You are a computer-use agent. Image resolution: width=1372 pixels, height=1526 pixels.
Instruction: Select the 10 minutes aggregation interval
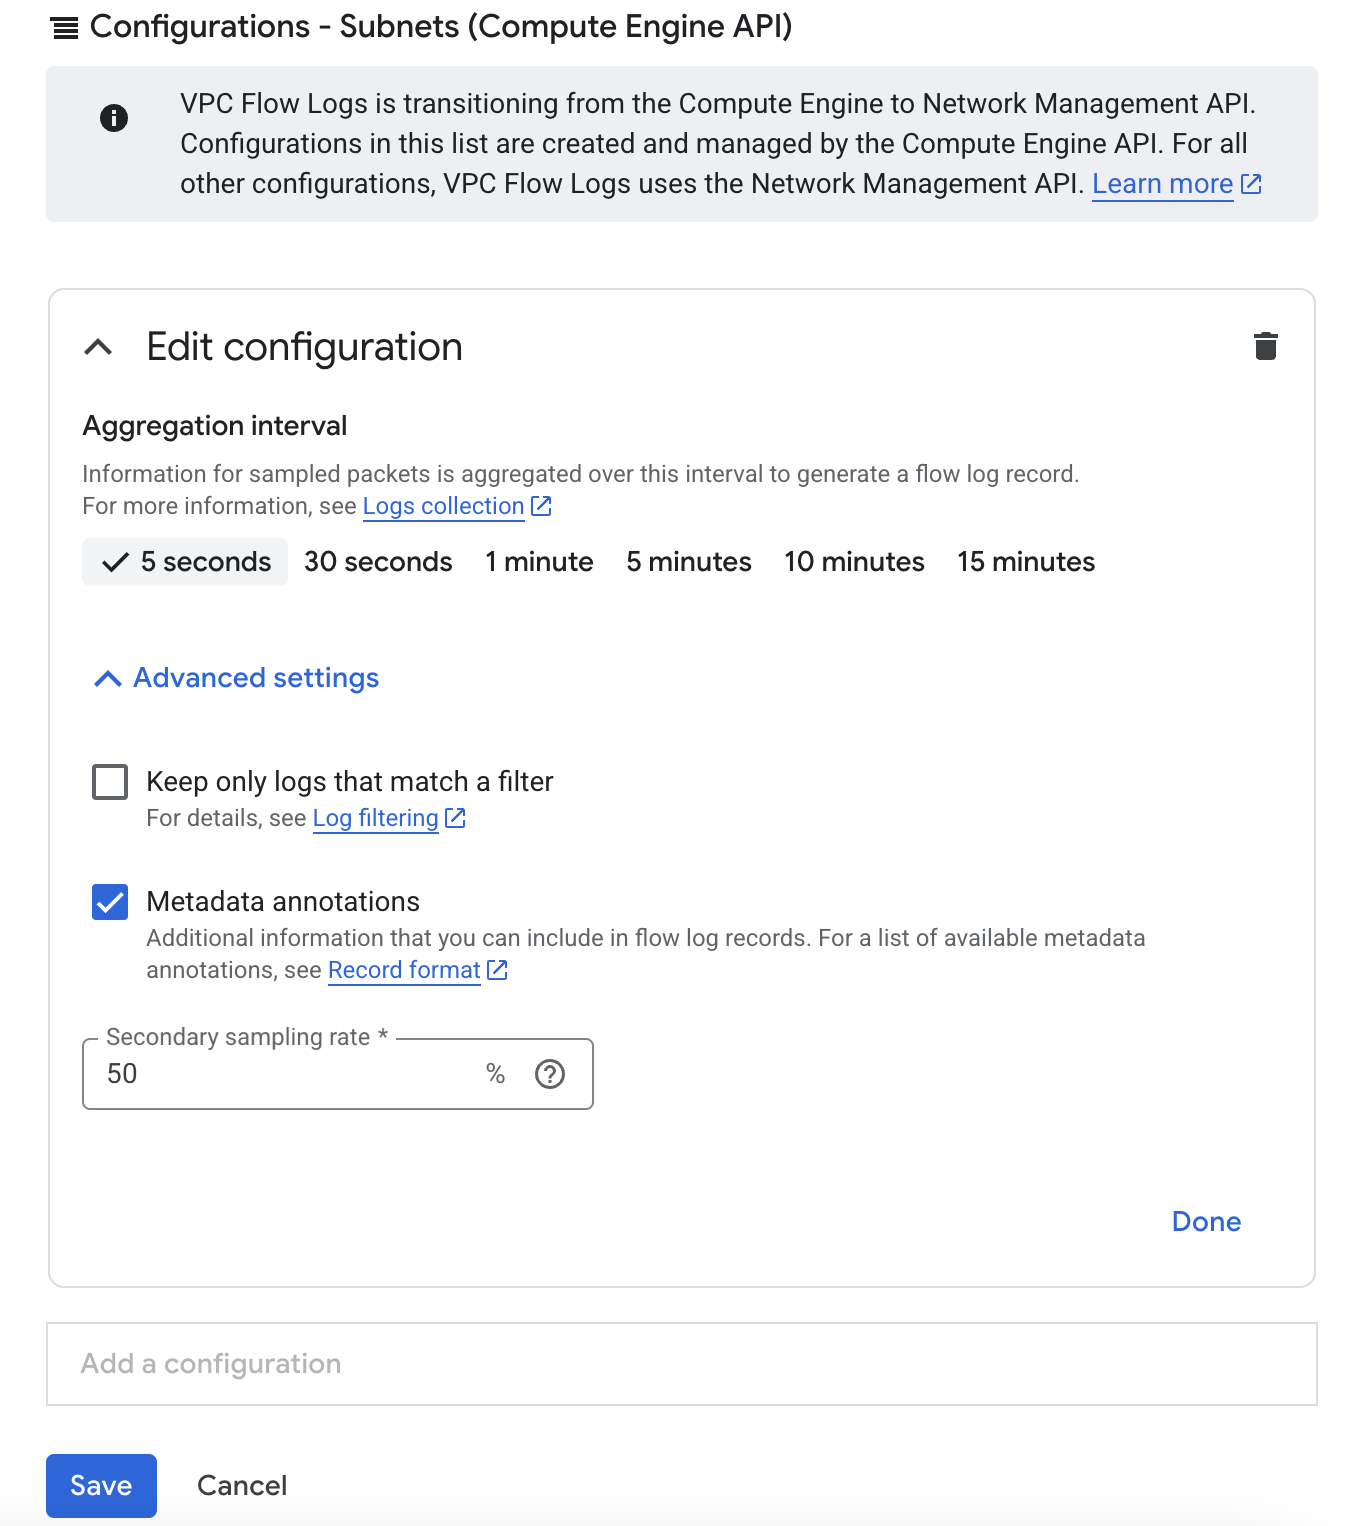coord(854,562)
